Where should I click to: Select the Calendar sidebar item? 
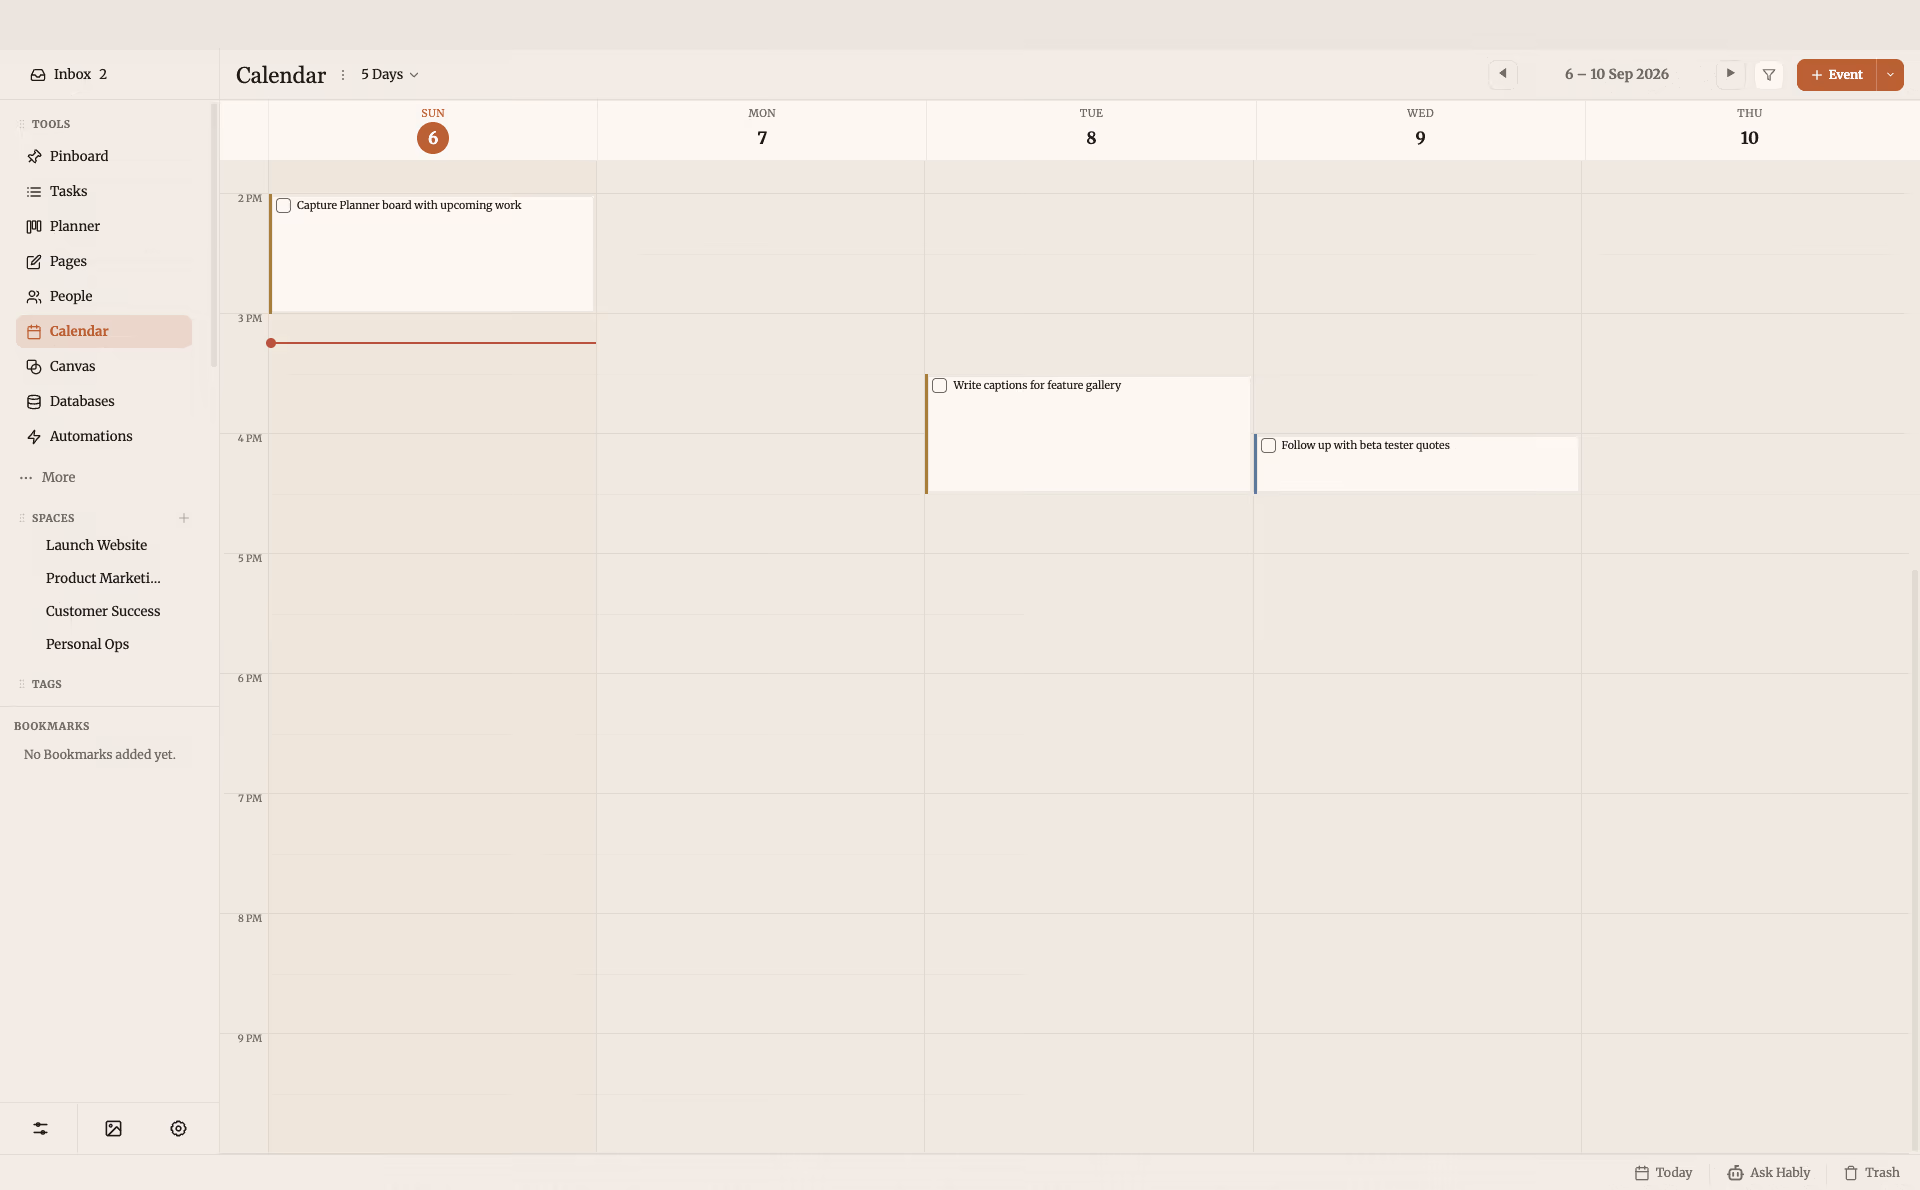click(104, 331)
